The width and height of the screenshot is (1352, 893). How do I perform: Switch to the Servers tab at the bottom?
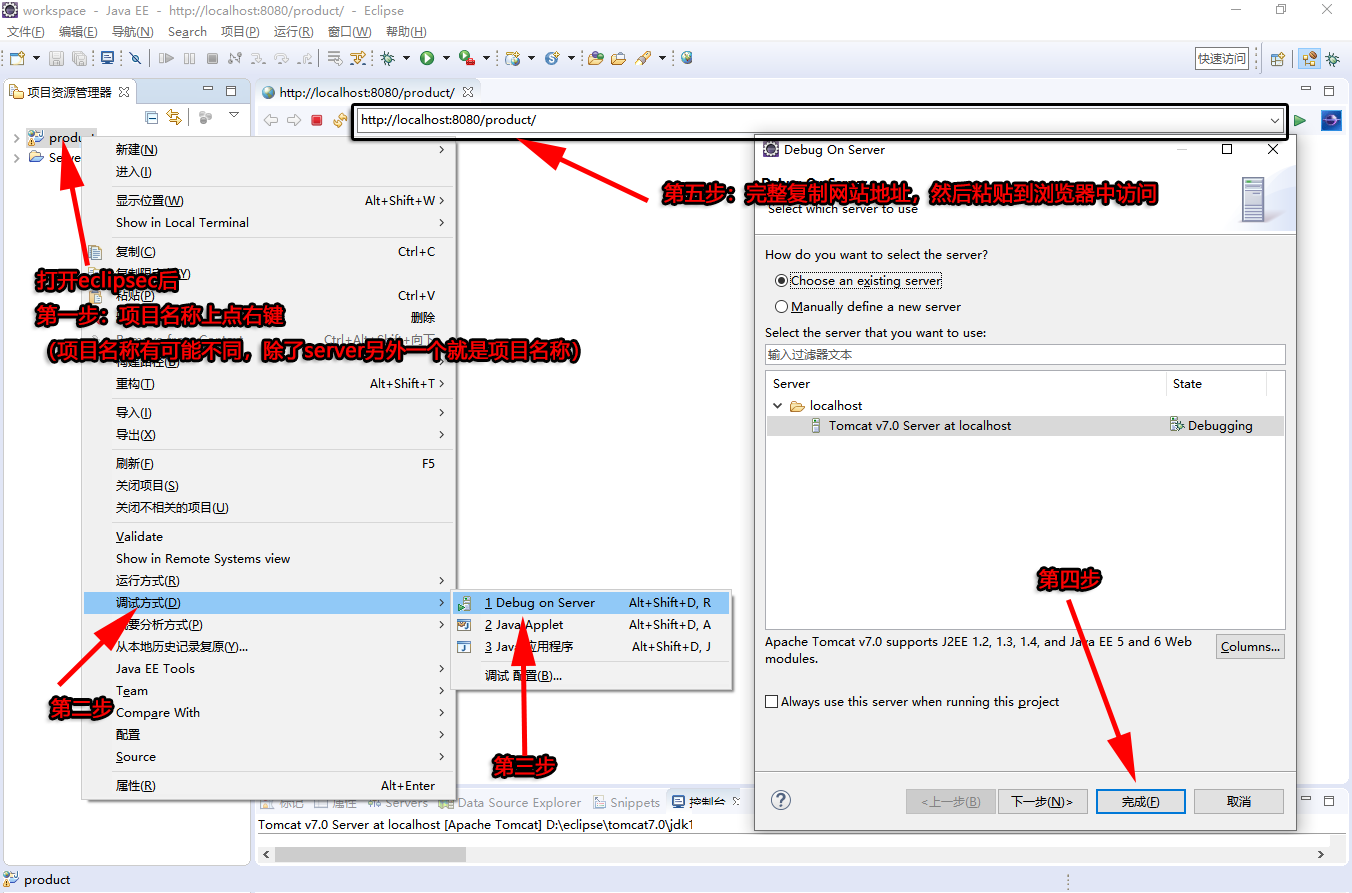pyautogui.click(x=400, y=803)
